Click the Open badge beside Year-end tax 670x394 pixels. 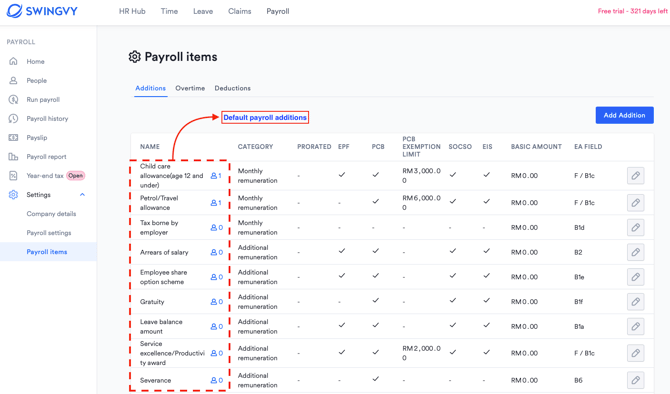tap(76, 176)
